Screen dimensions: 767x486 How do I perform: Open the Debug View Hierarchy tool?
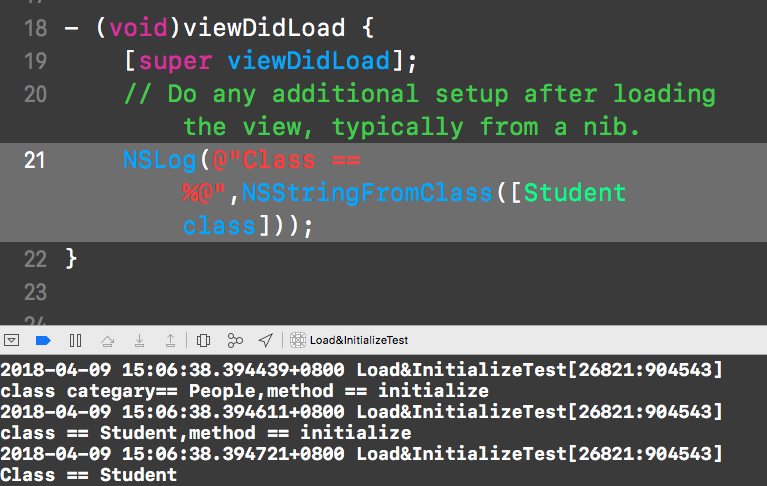(x=203, y=340)
